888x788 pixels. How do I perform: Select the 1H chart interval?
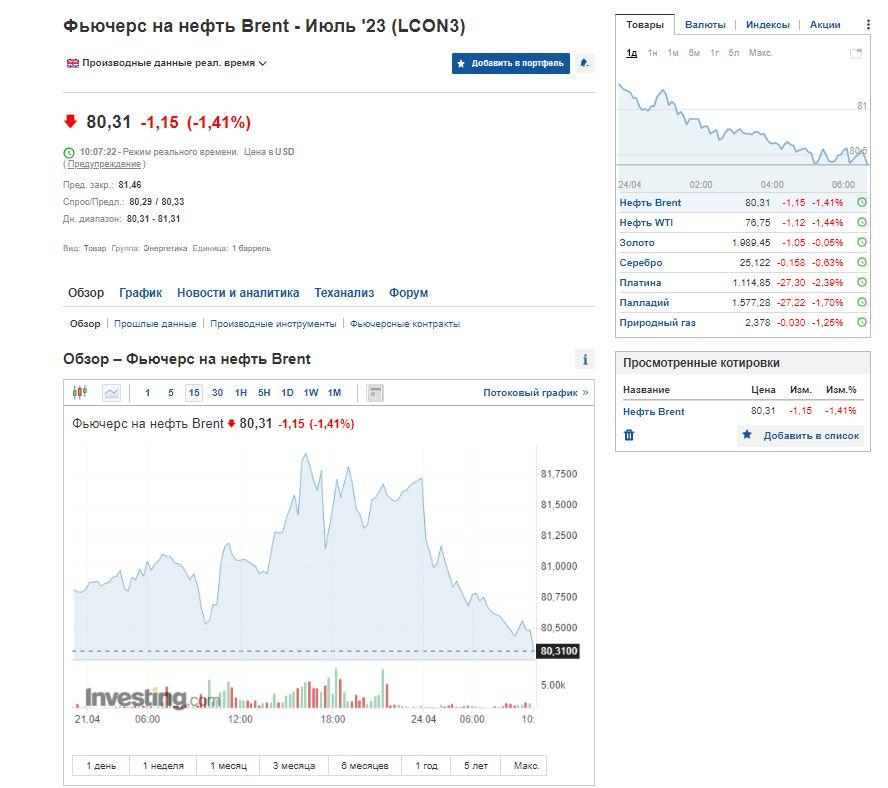coord(241,393)
